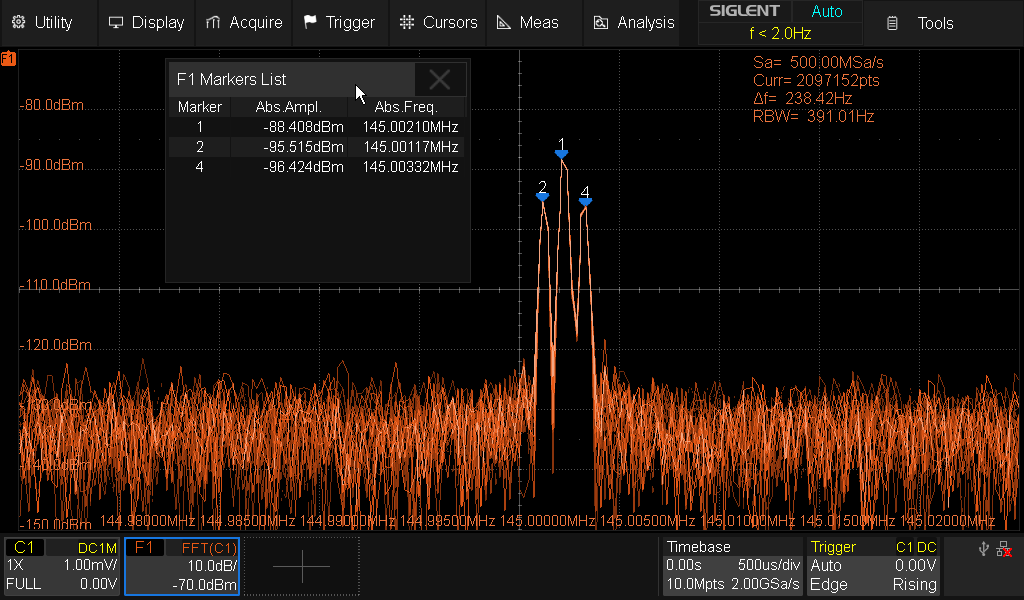This screenshot has width=1024, height=600.
Task: Click the F1 trace indicator tag
Action: click(8, 59)
